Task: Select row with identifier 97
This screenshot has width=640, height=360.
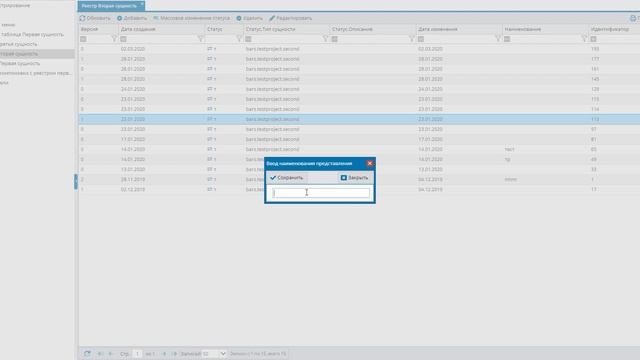Action: point(359,129)
